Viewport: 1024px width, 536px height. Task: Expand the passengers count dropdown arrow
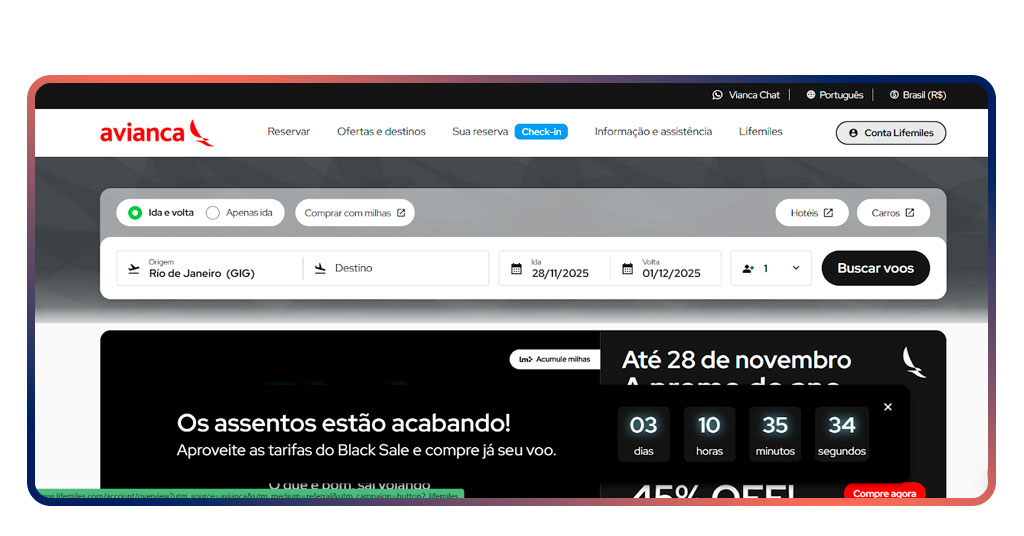795,268
